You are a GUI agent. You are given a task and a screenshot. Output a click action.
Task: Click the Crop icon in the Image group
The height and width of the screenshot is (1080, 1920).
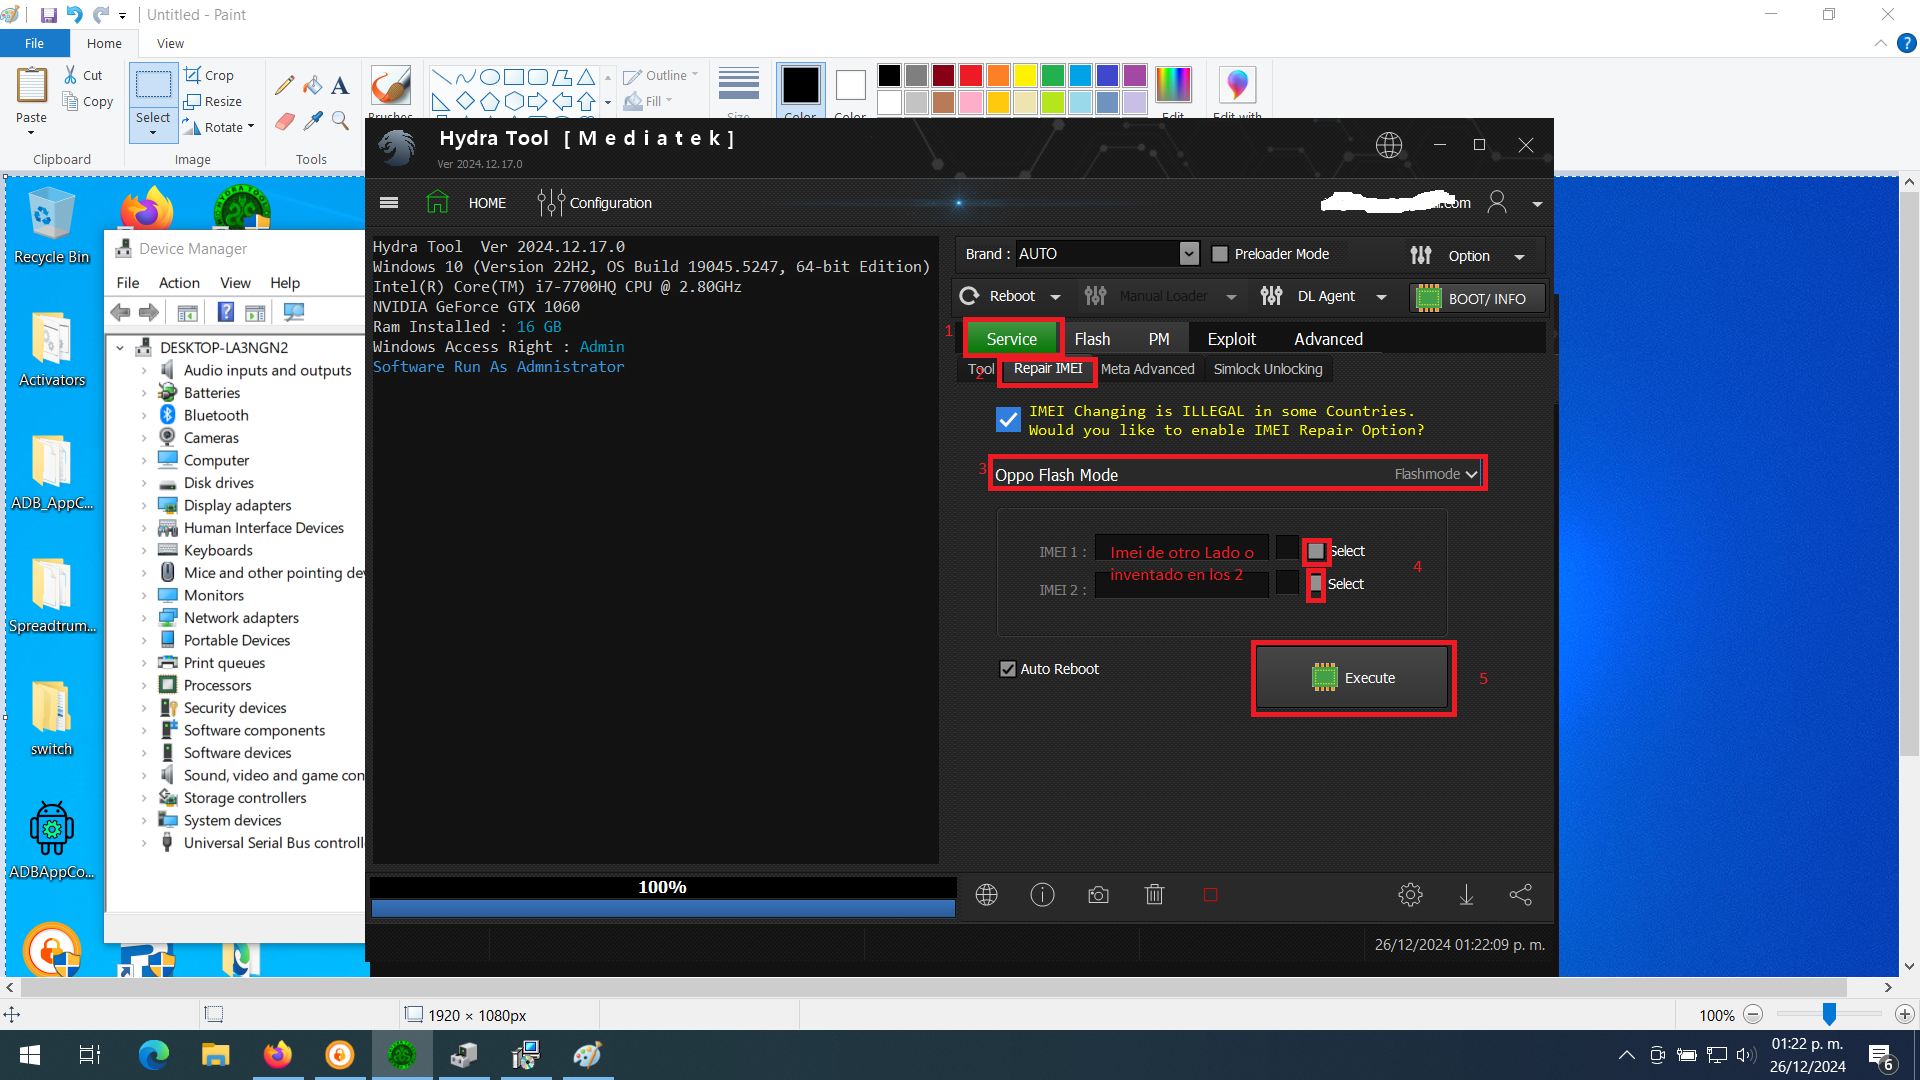pyautogui.click(x=193, y=75)
